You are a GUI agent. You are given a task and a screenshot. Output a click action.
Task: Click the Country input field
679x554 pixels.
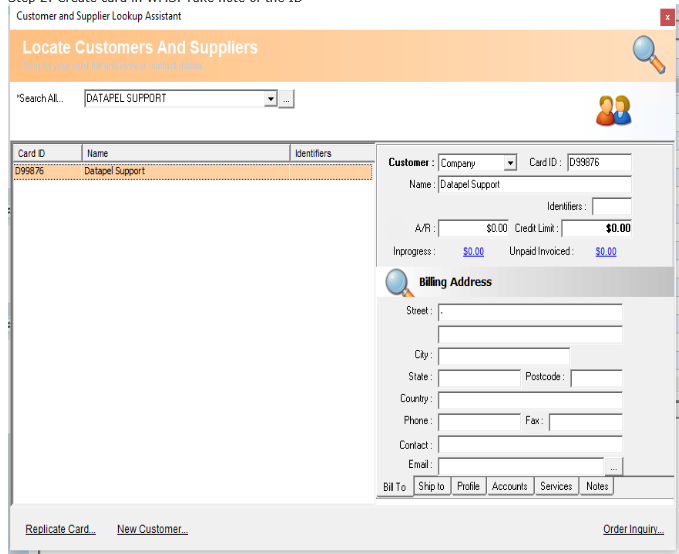530,400
